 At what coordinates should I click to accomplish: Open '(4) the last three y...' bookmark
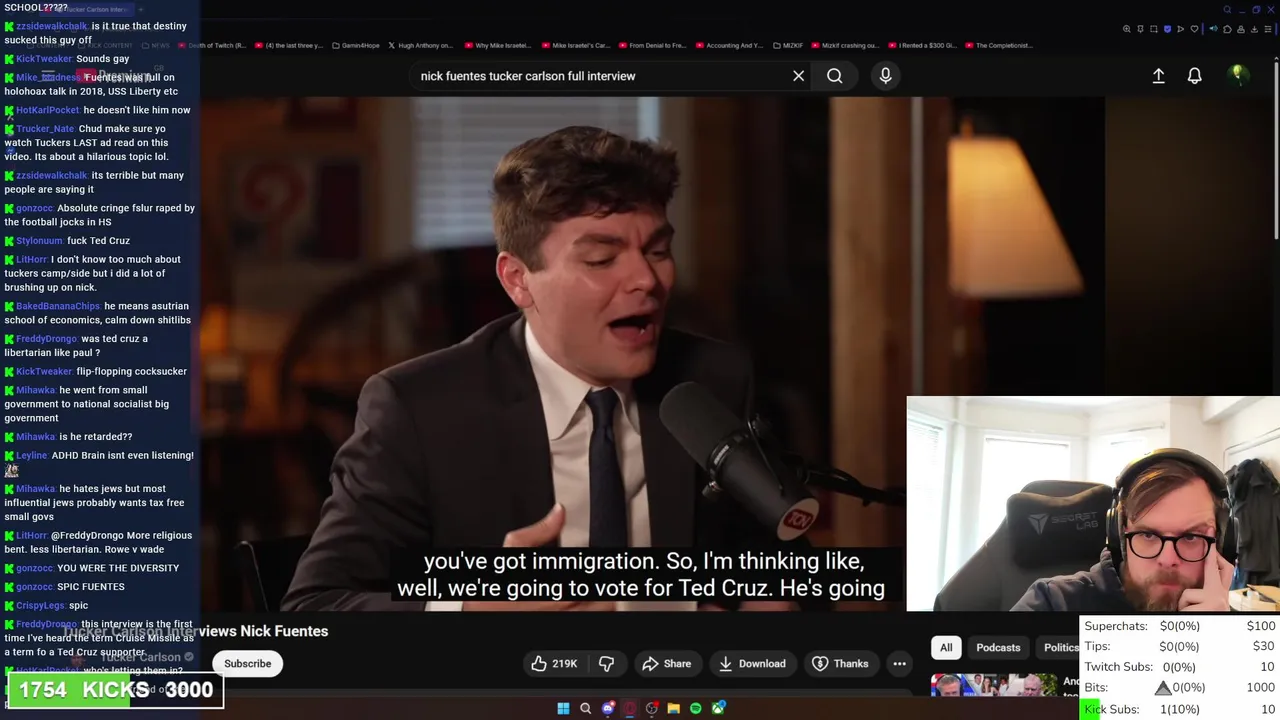coord(290,45)
